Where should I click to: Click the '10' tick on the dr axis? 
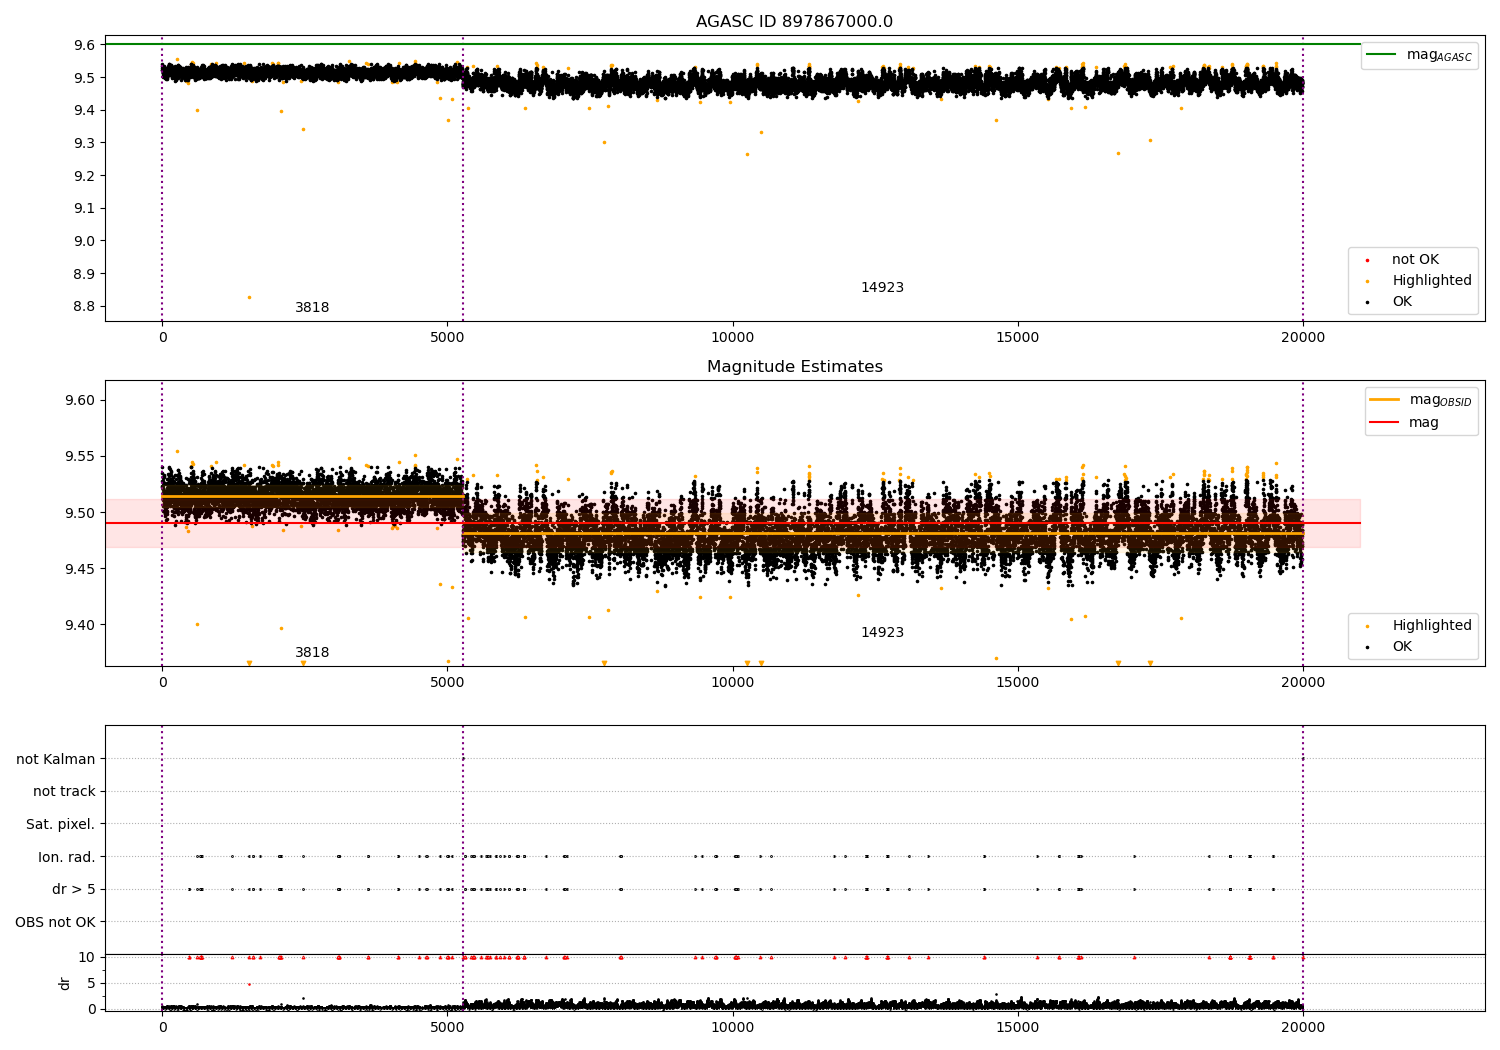pyautogui.click(x=87, y=958)
